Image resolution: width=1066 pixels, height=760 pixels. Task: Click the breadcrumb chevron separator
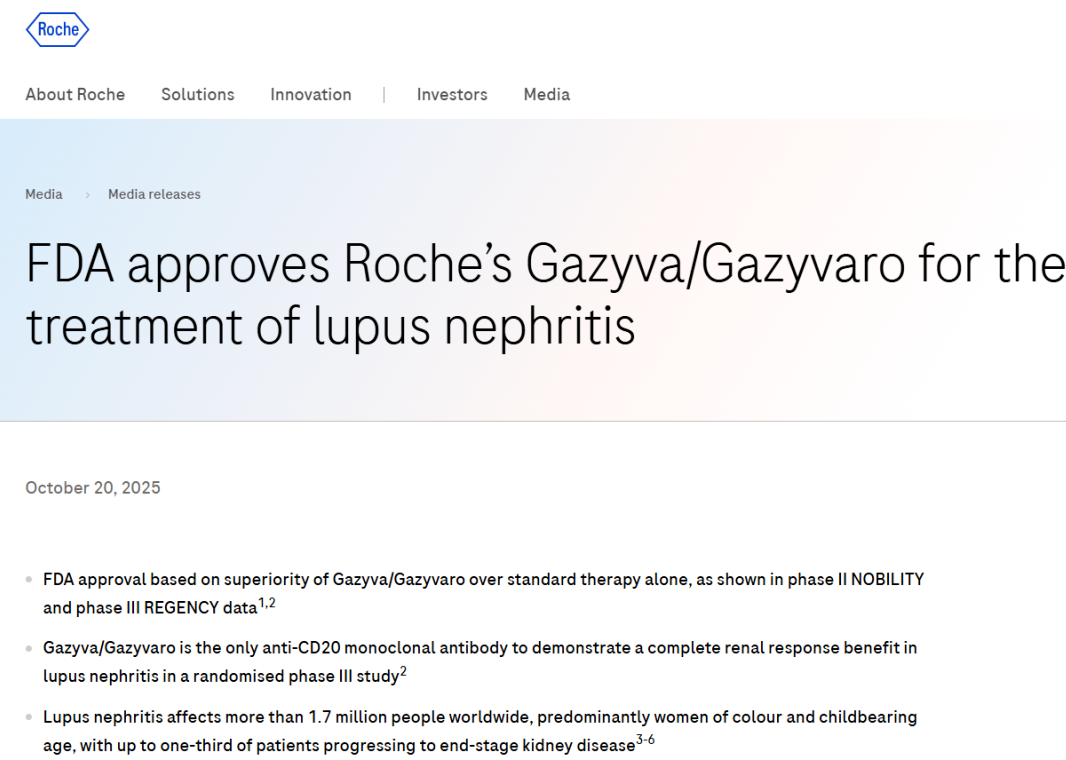click(x=87, y=195)
